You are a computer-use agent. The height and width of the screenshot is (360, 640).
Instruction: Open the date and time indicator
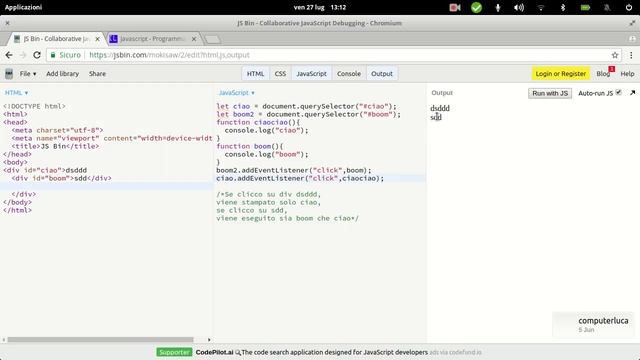[320, 7]
